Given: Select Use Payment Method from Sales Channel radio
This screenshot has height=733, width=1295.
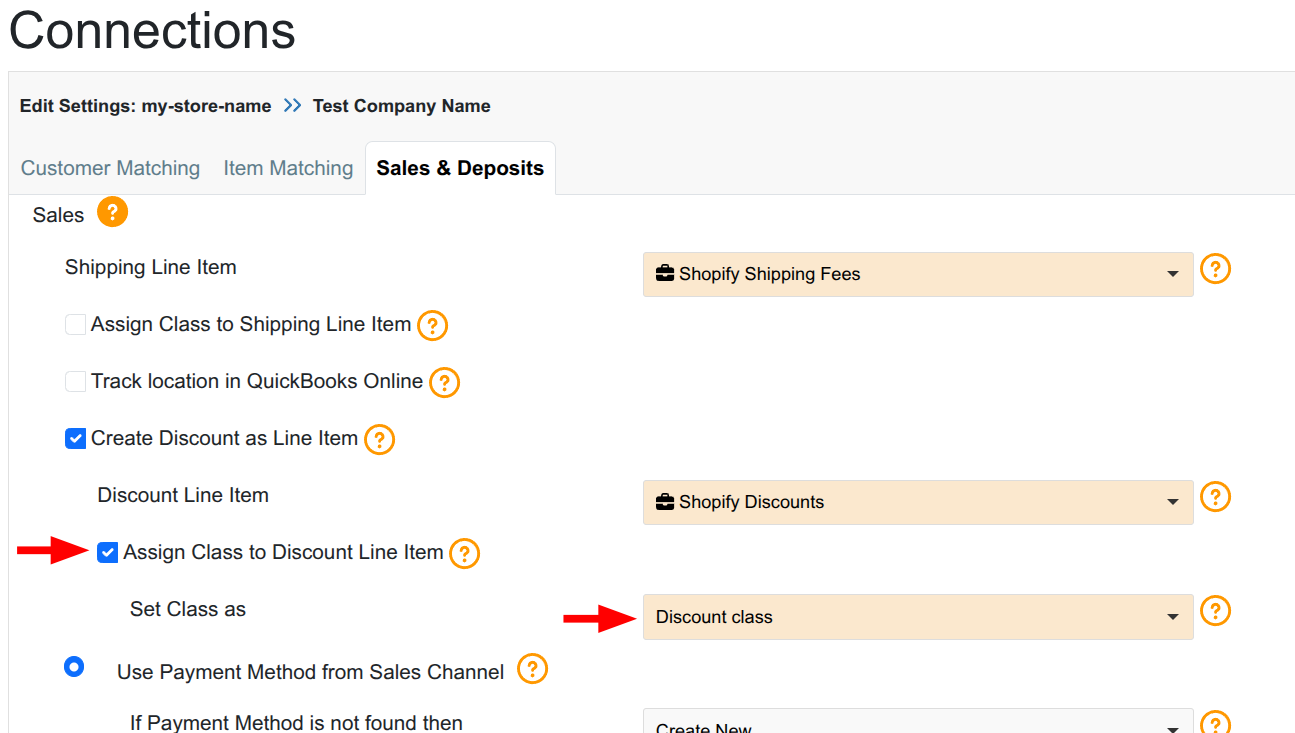Looking at the screenshot, I should coord(74,667).
